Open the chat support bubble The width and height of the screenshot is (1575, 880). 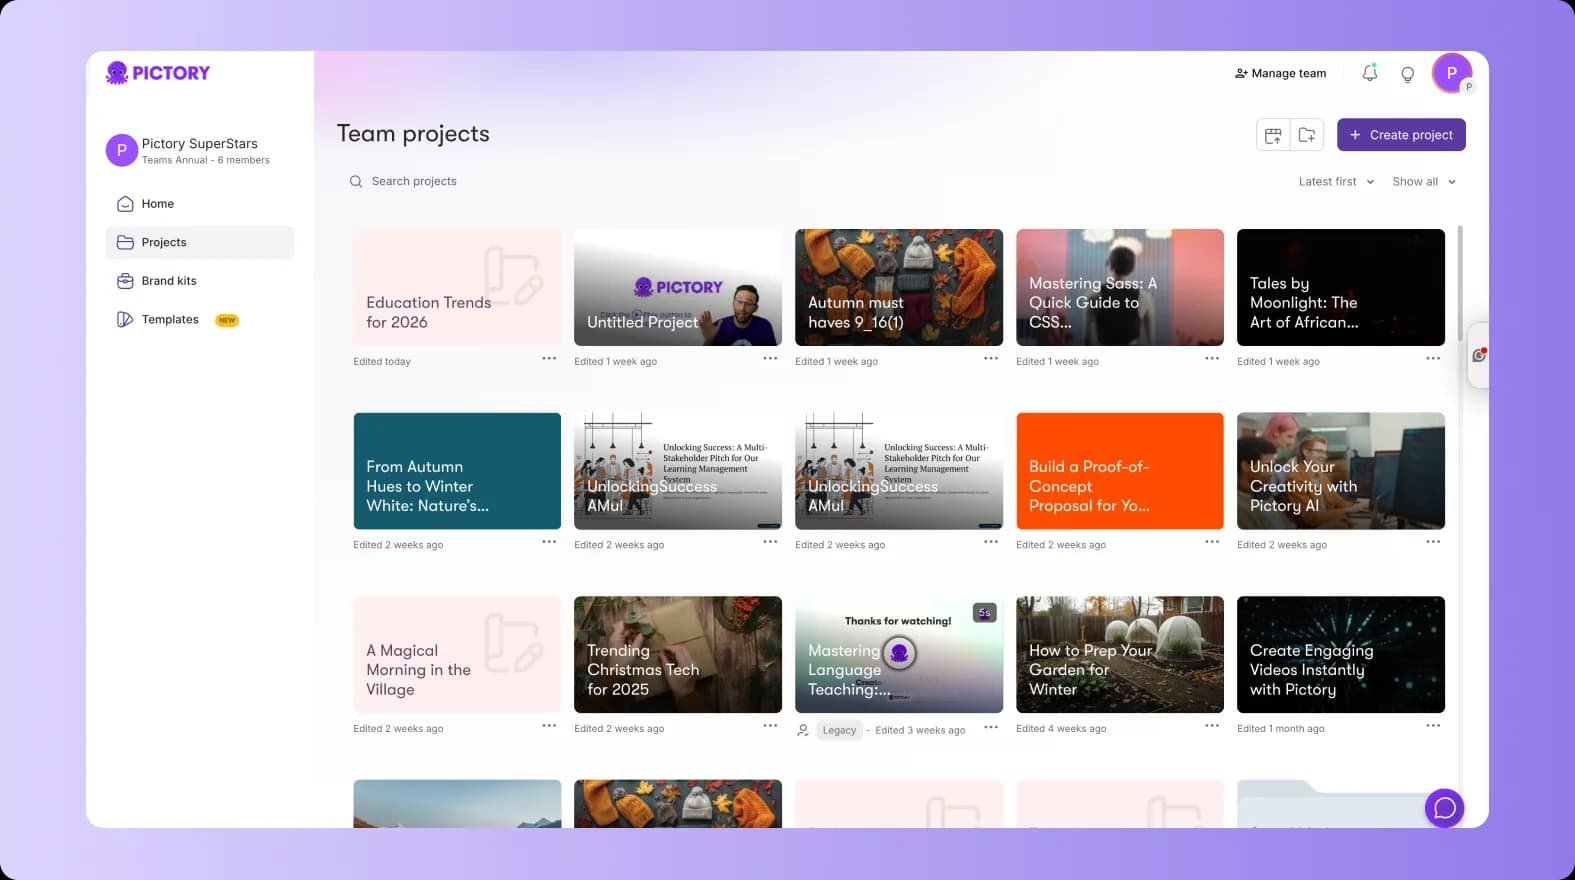click(1444, 808)
